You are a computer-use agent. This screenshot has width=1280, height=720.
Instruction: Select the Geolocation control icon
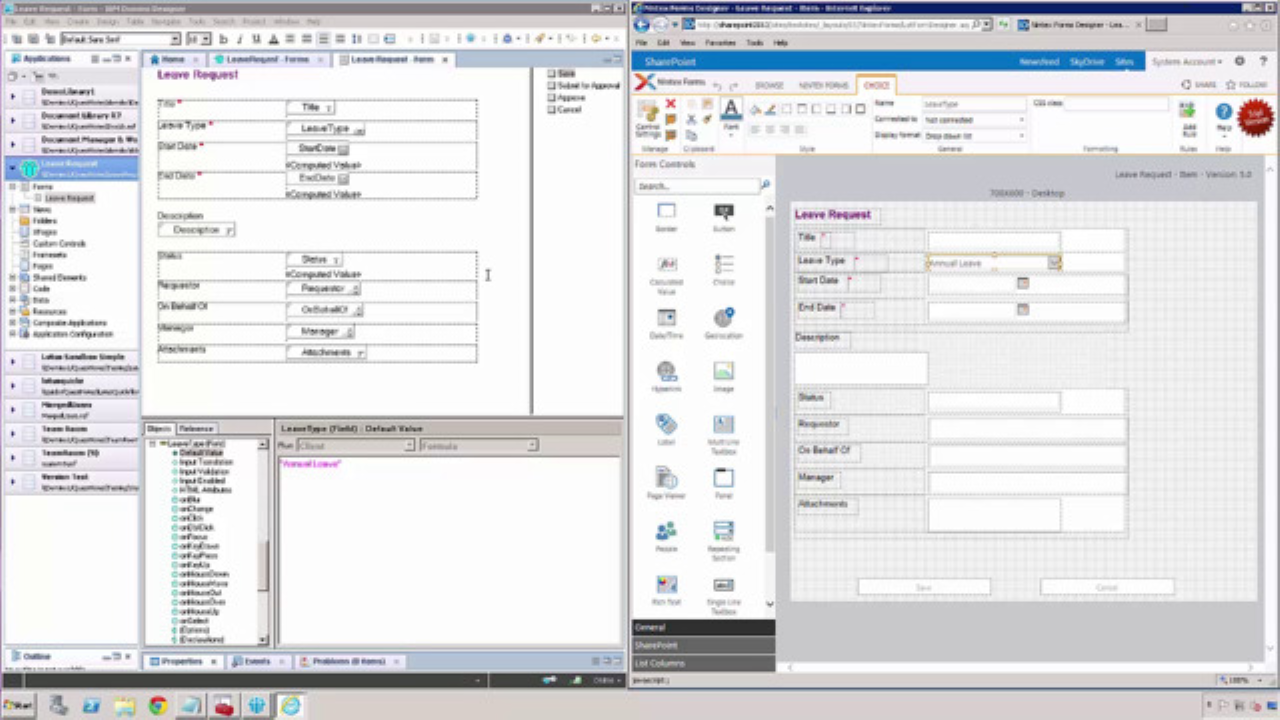pos(723,318)
